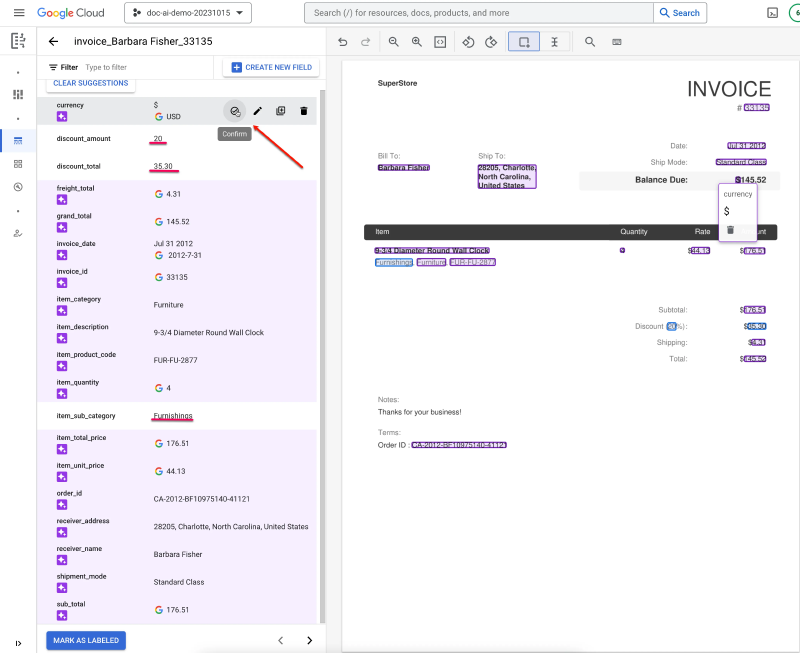Click the item_category value Furniture

(x=168, y=305)
